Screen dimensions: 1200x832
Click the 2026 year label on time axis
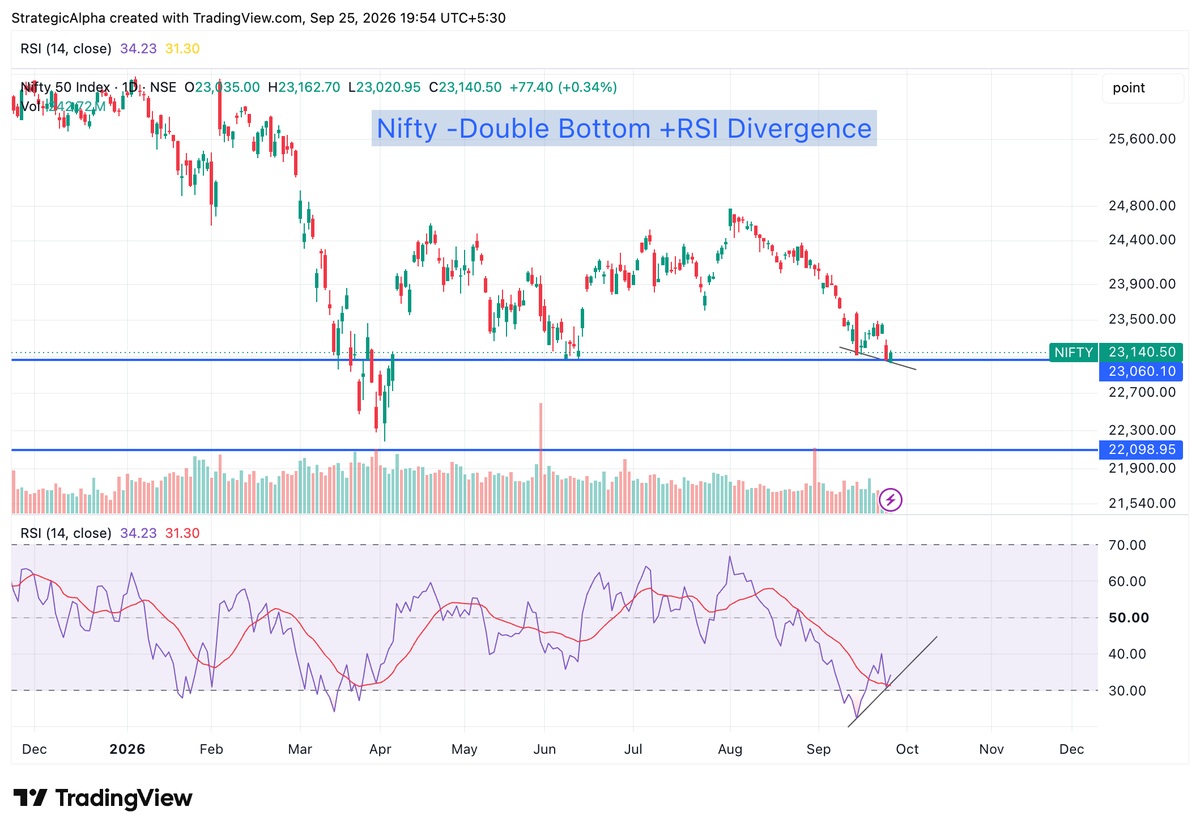[x=127, y=749]
